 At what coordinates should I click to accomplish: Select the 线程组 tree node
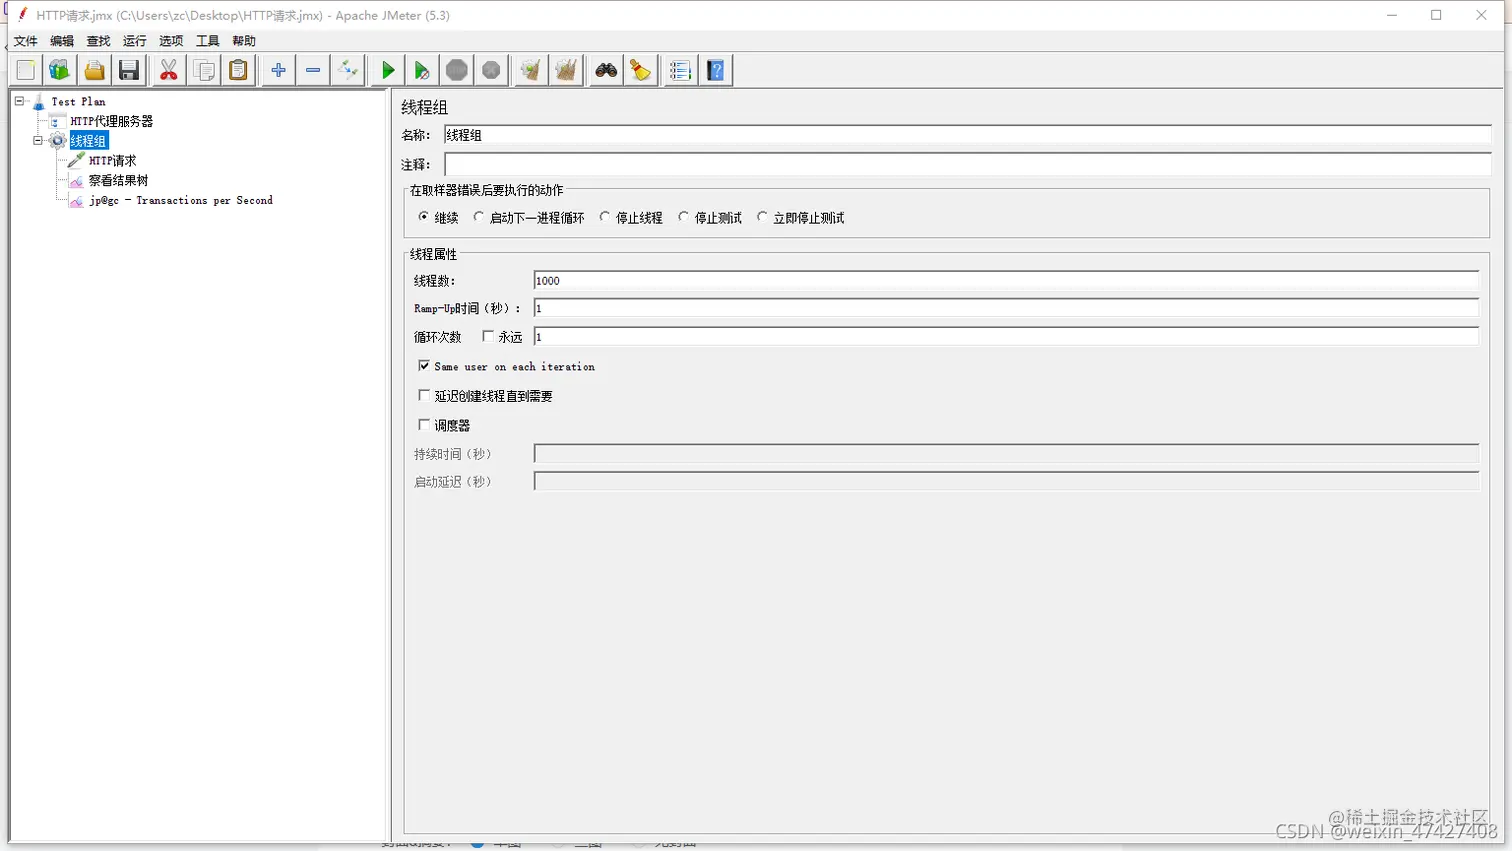[88, 141]
